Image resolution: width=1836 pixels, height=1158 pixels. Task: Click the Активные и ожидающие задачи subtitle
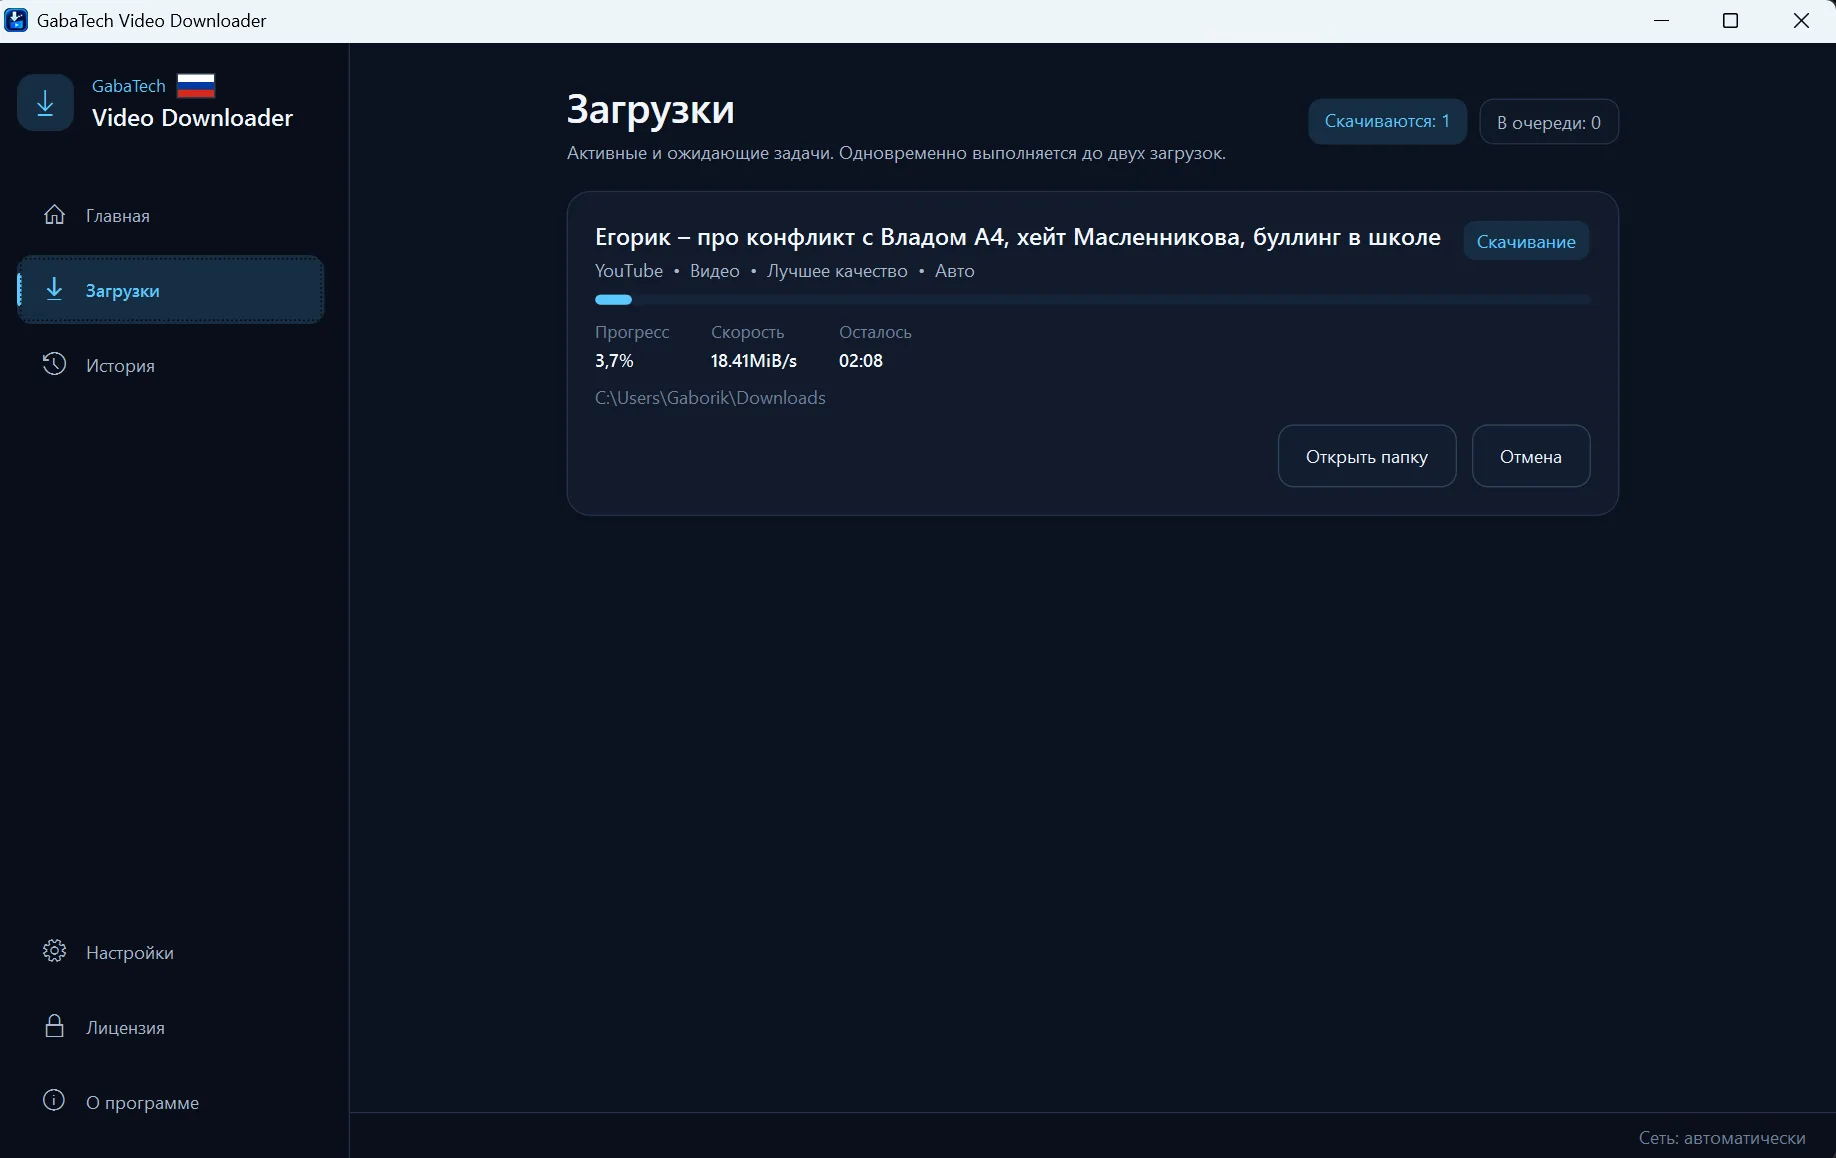pyautogui.click(x=896, y=153)
